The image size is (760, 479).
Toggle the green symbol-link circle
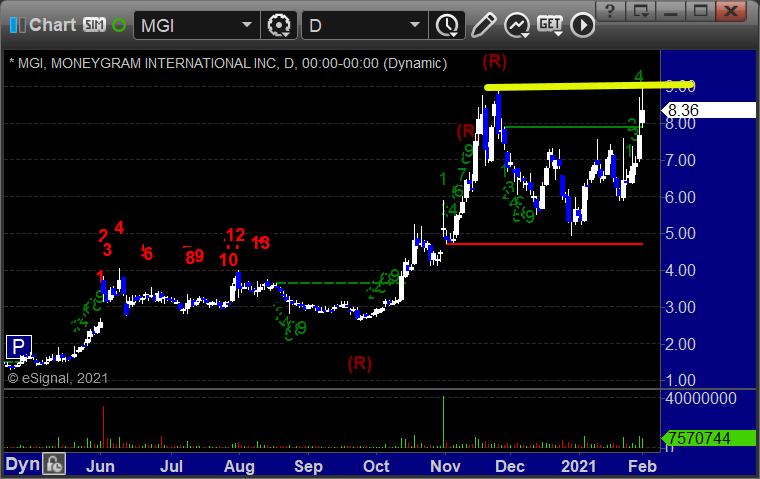(x=119, y=25)
